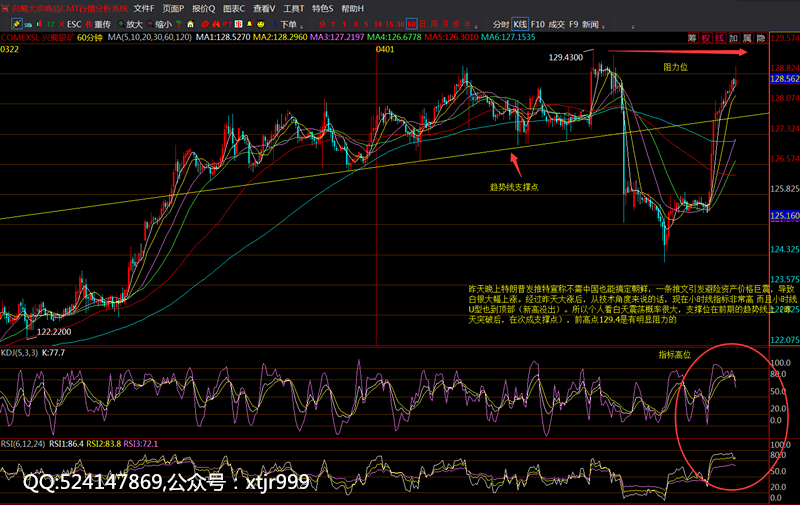This screenshot has height=505, width=800.
Task: Open the 工具T menu
Action: 294,9
